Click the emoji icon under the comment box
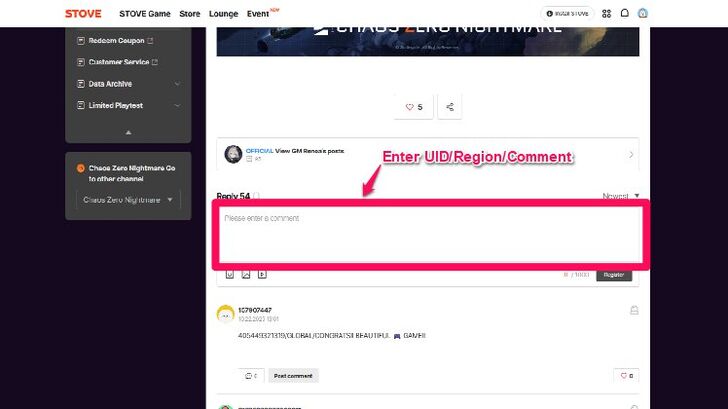This screenshot has height=409, width=728. [x=229, y=274]
